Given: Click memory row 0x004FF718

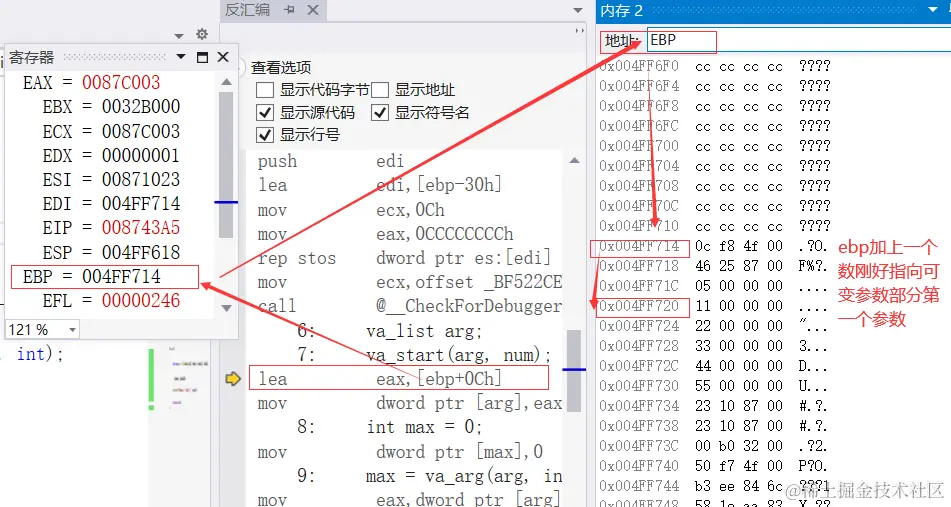Looking at the screenshot, I should click(714, 266).
